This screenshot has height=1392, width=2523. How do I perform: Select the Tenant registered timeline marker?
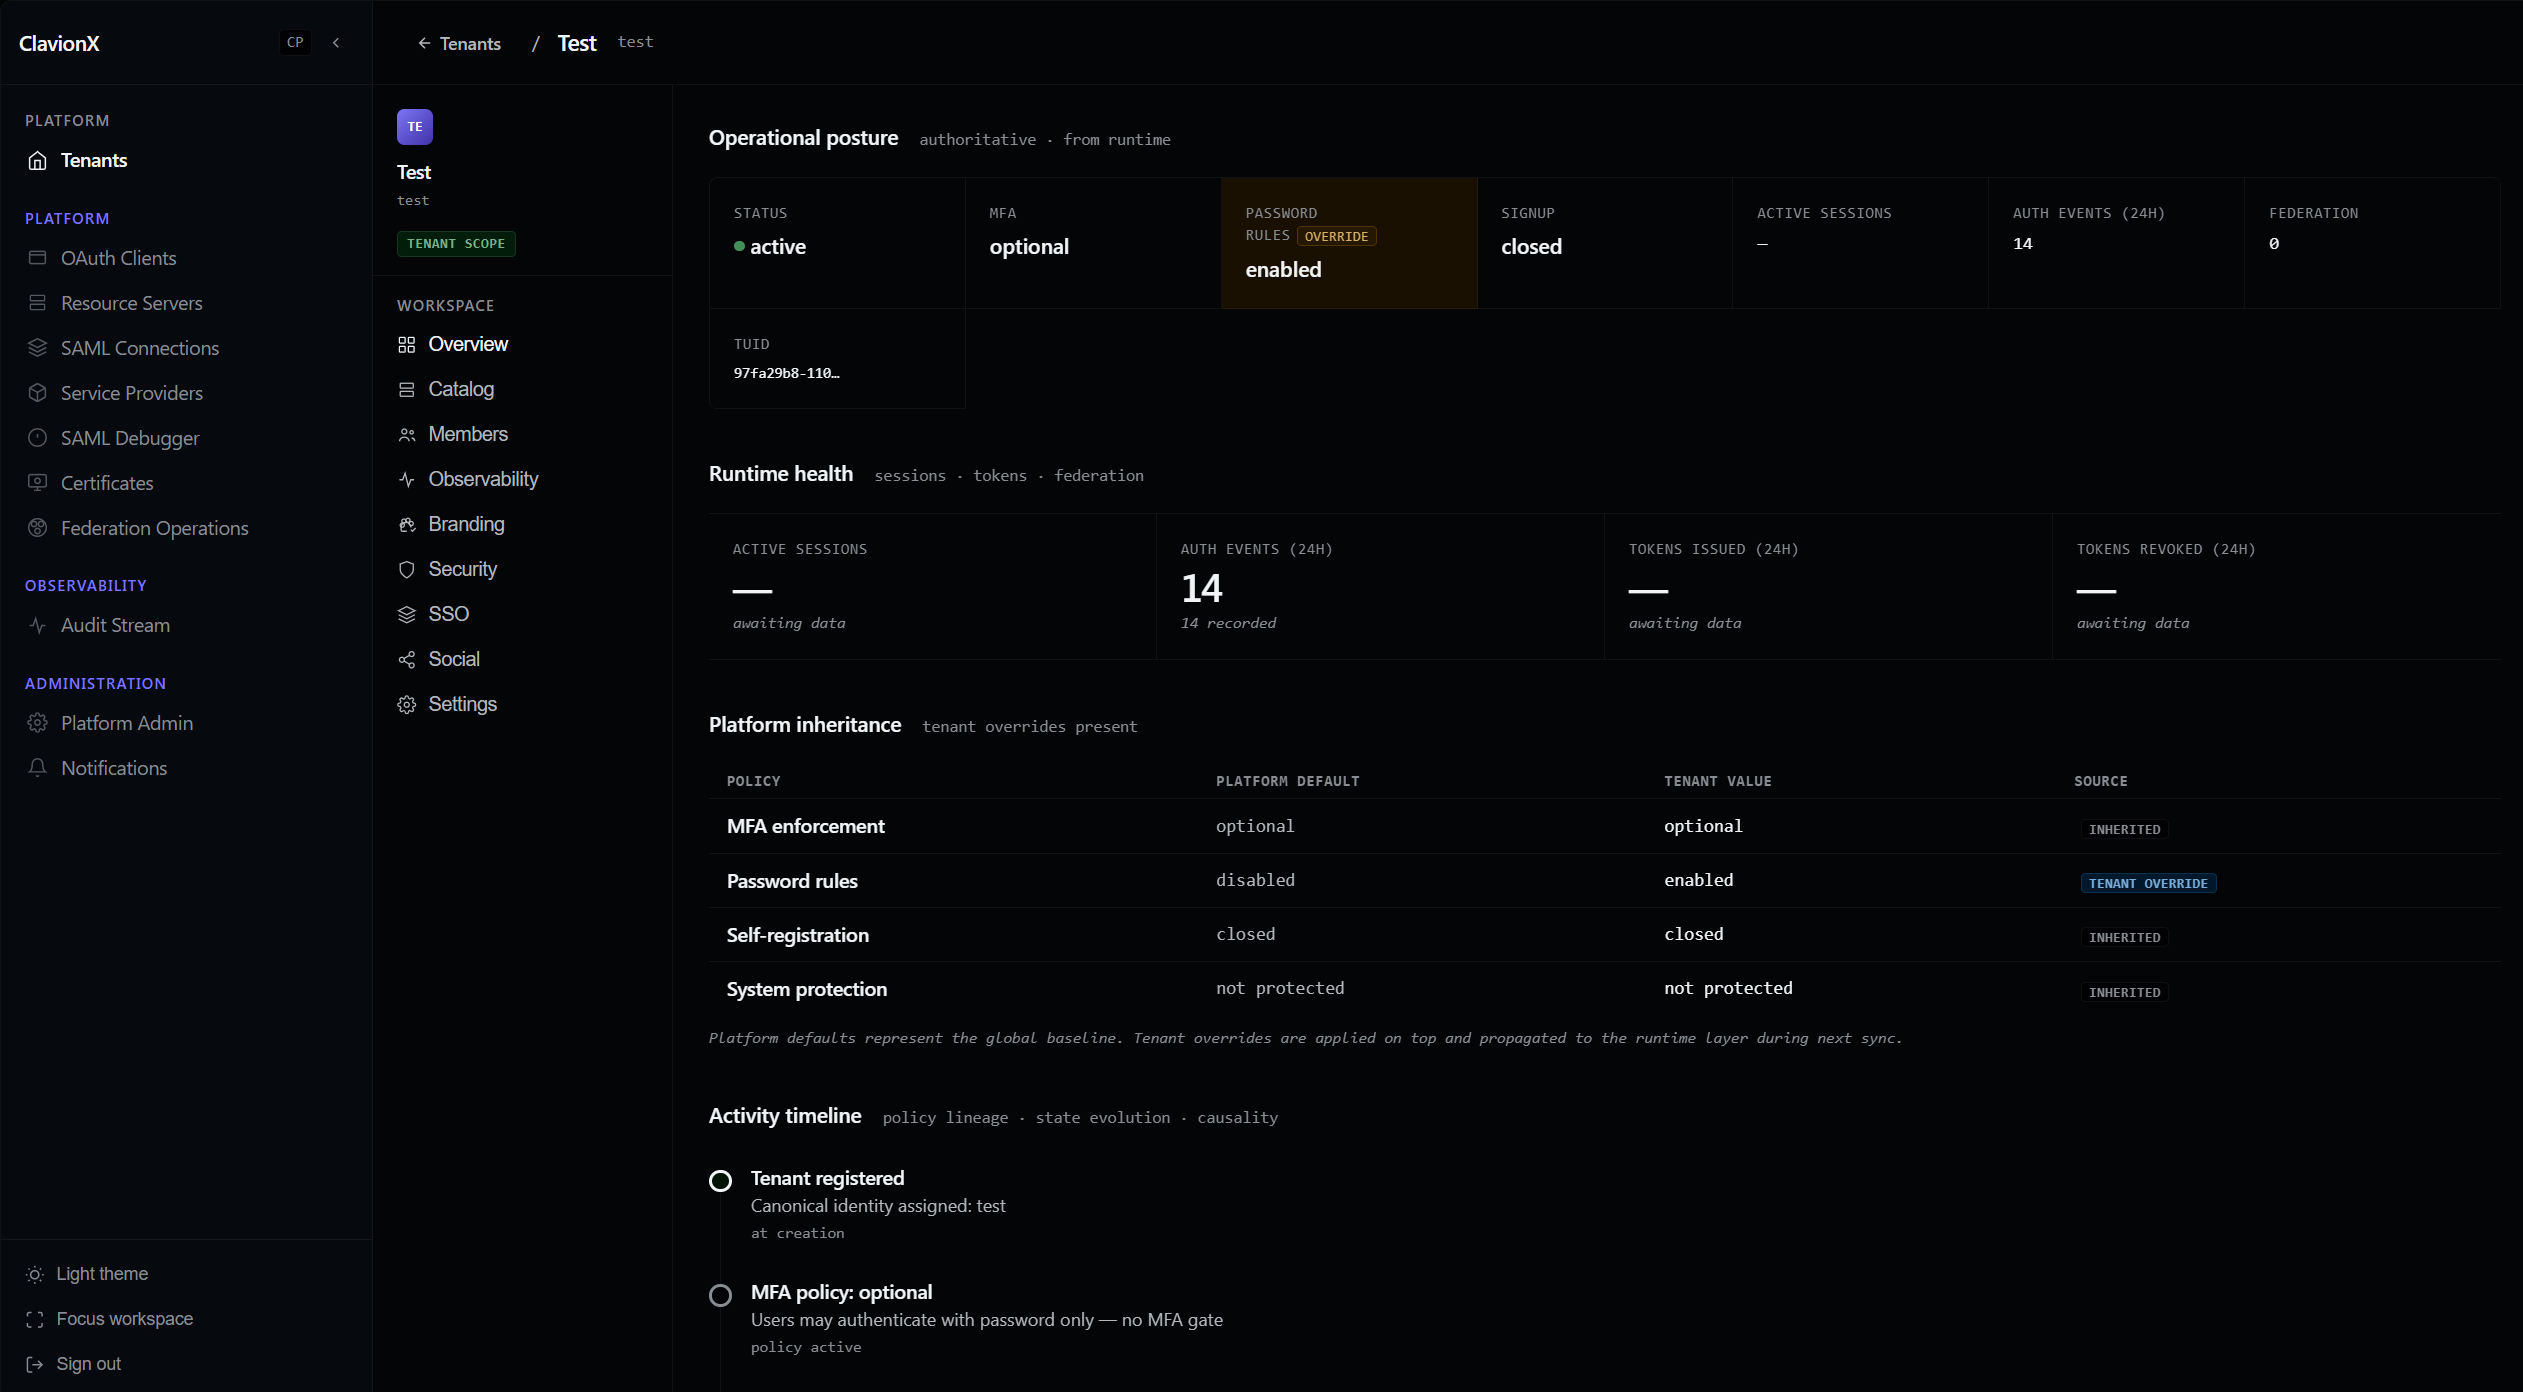pyautogui.click(x=720, y=1181)
